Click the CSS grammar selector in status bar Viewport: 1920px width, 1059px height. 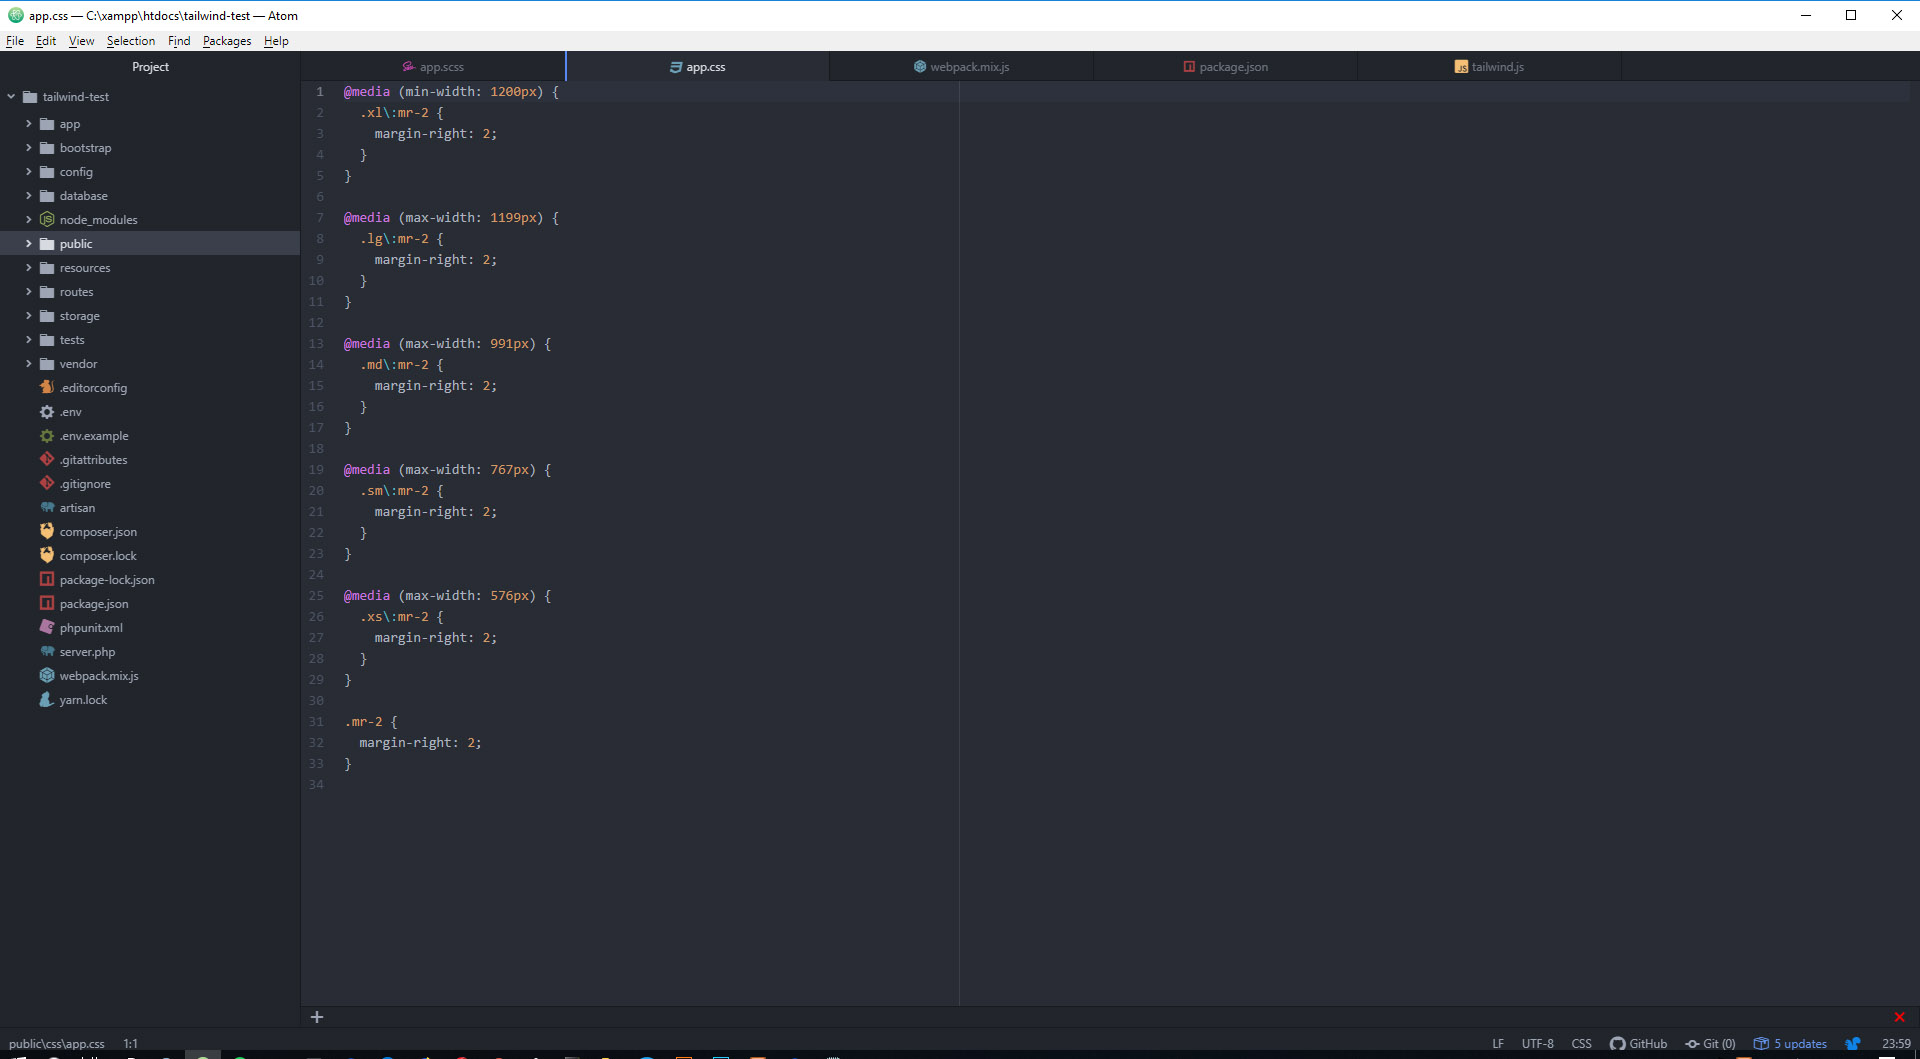point(1581,1043)
